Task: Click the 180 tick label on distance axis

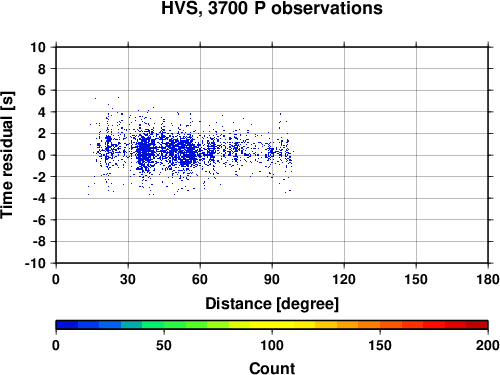Action: (487, 279)
